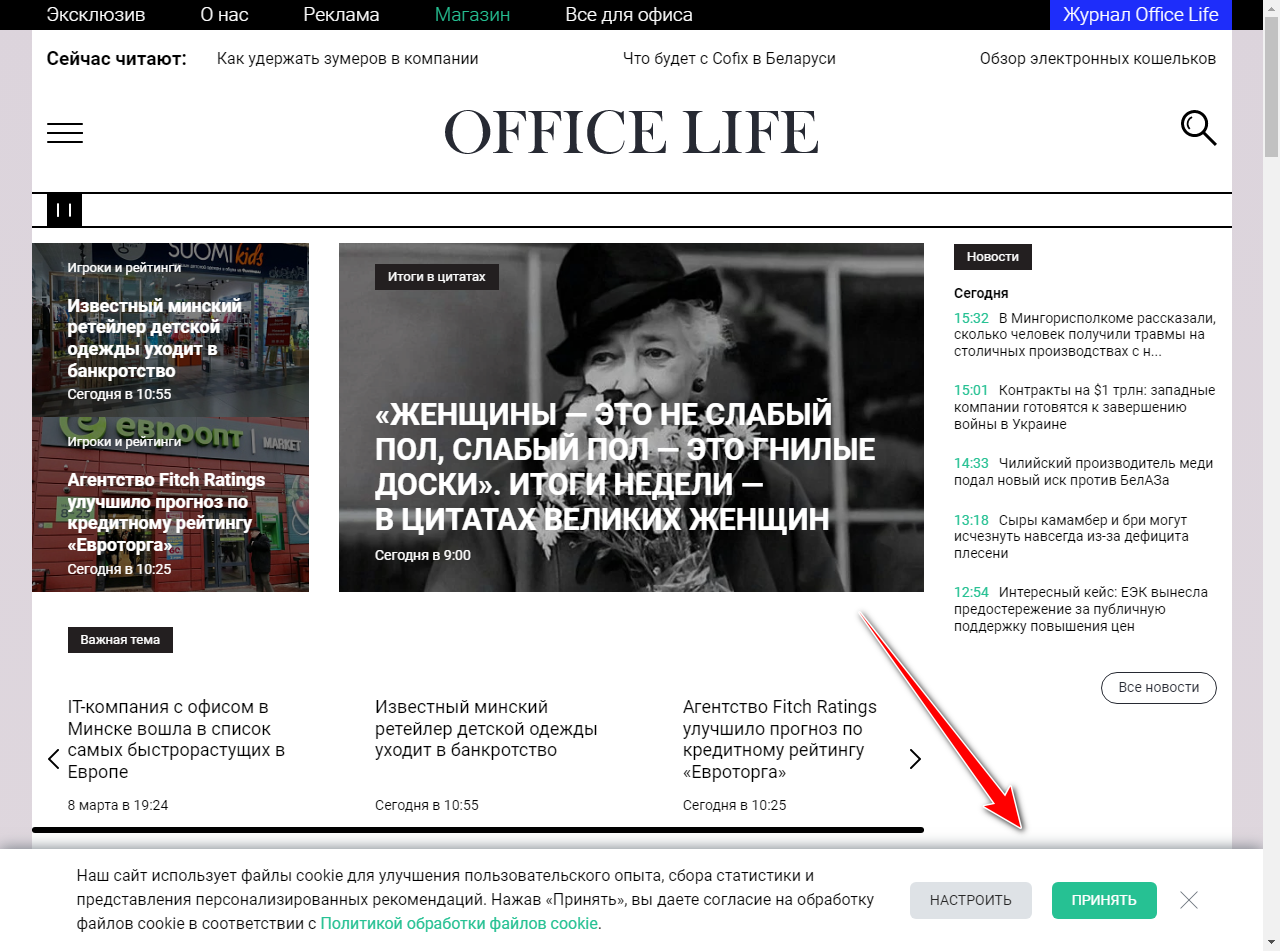Click the OFFICE LIFE logo
This screenshot has height=951, width=1280.
(x=631, y=131)
